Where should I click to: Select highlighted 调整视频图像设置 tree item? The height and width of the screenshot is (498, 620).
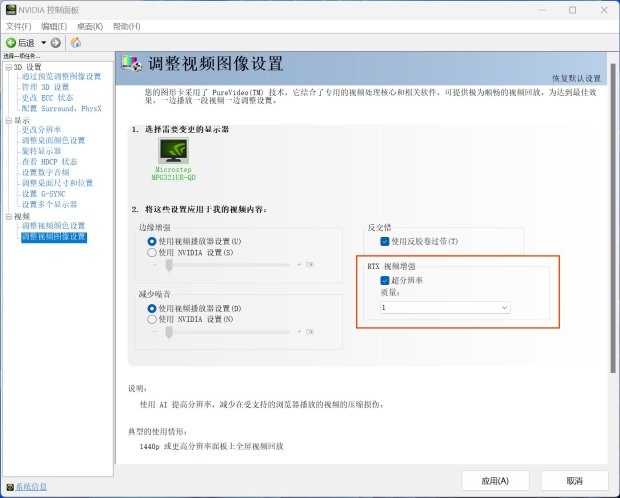pyautogui.click(x=54, y=237)
